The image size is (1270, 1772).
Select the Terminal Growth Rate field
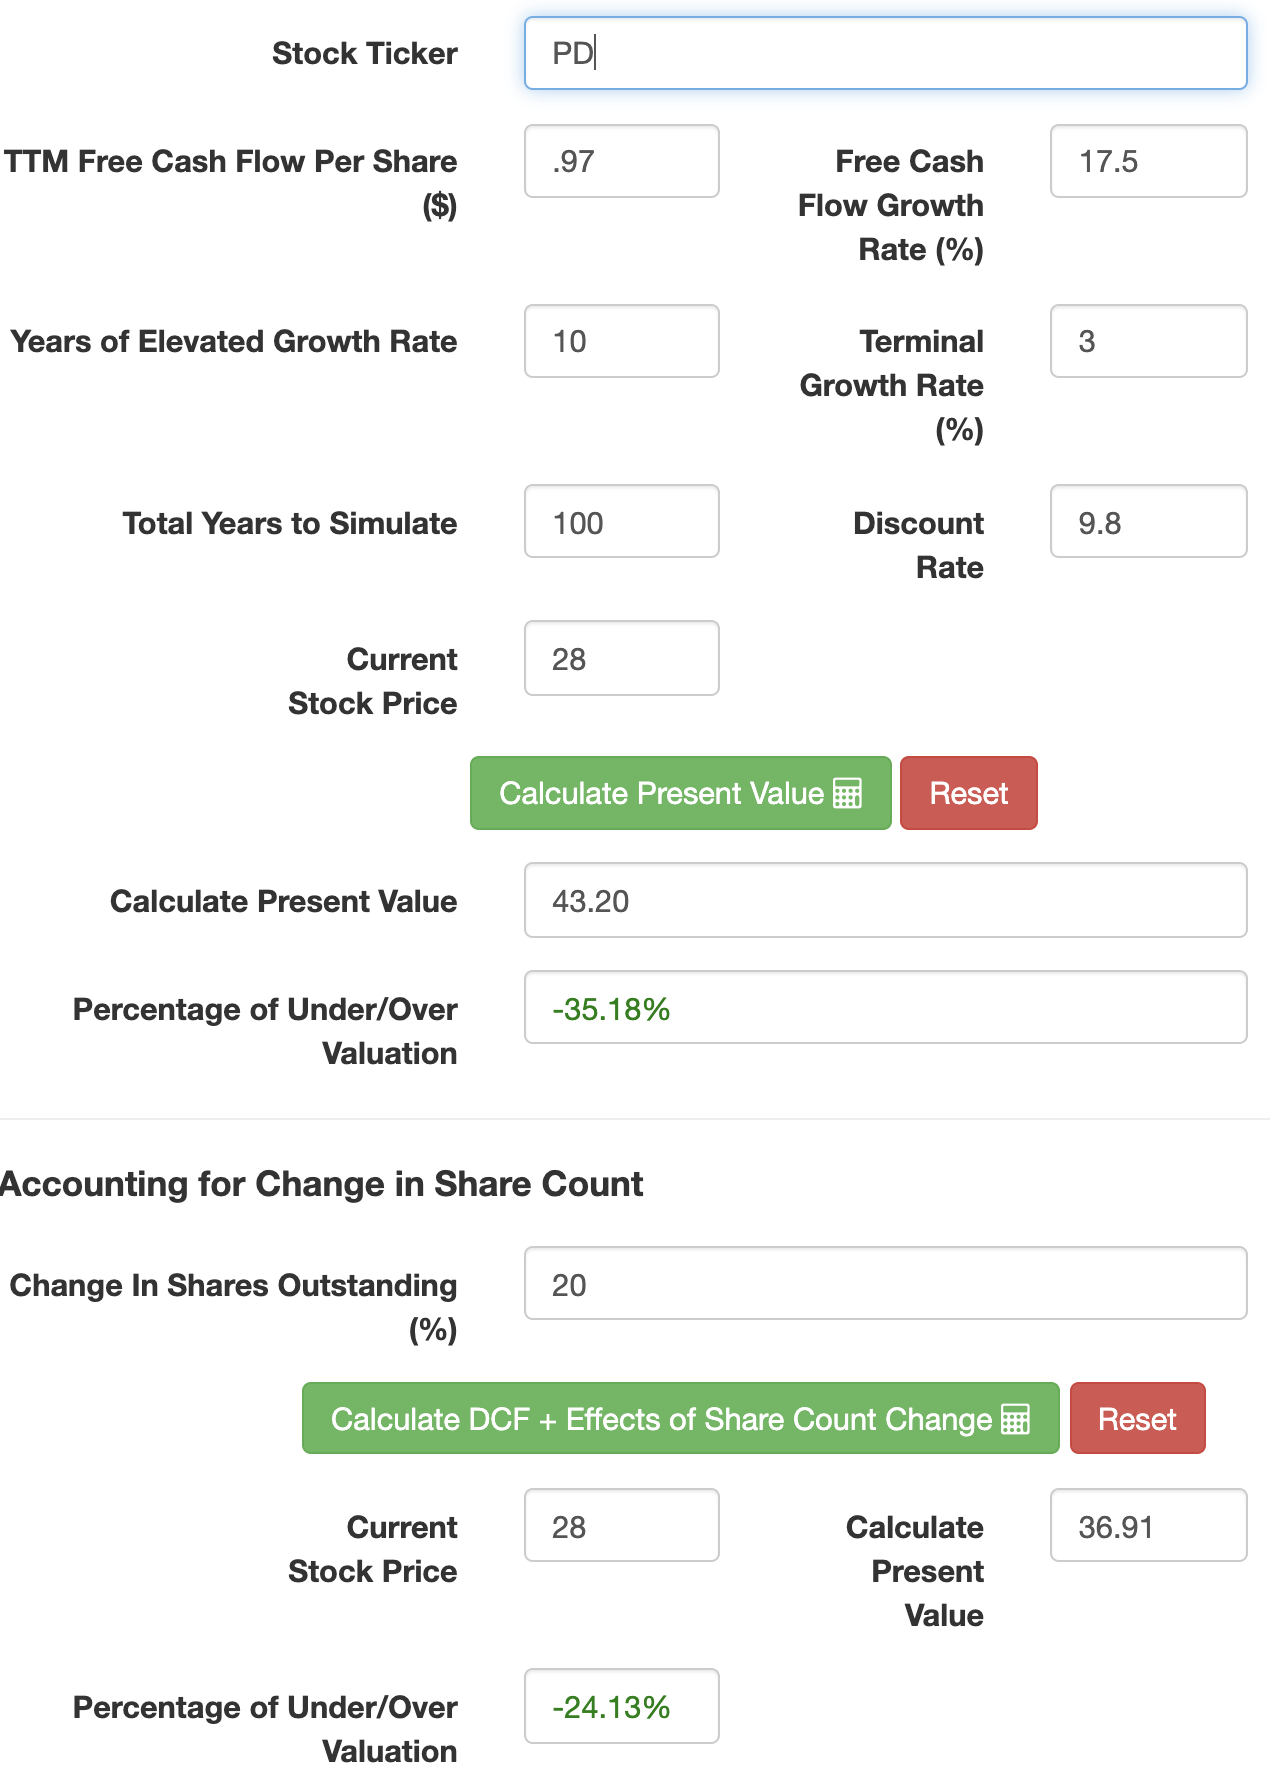pos(1147,341)
